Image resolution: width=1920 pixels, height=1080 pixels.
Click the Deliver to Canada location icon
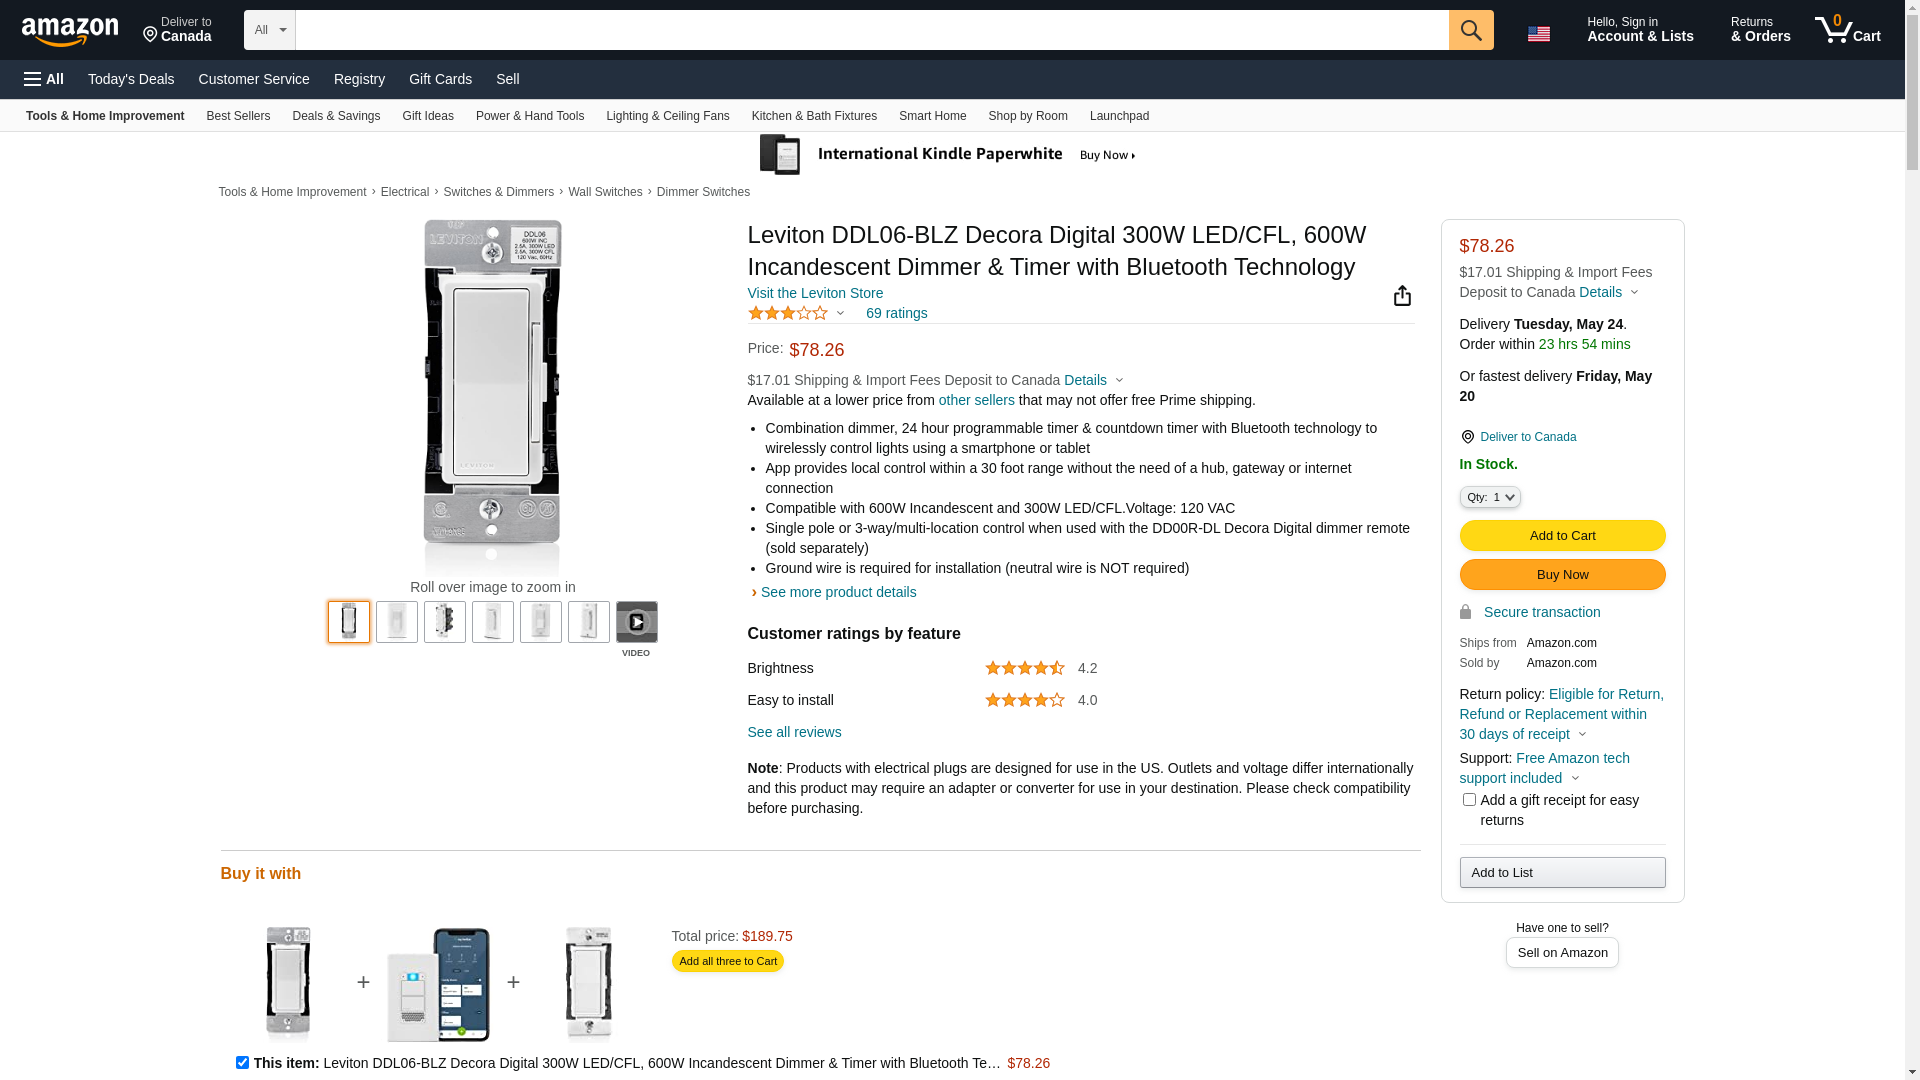pyautogui.click(x=1467, y=437)
